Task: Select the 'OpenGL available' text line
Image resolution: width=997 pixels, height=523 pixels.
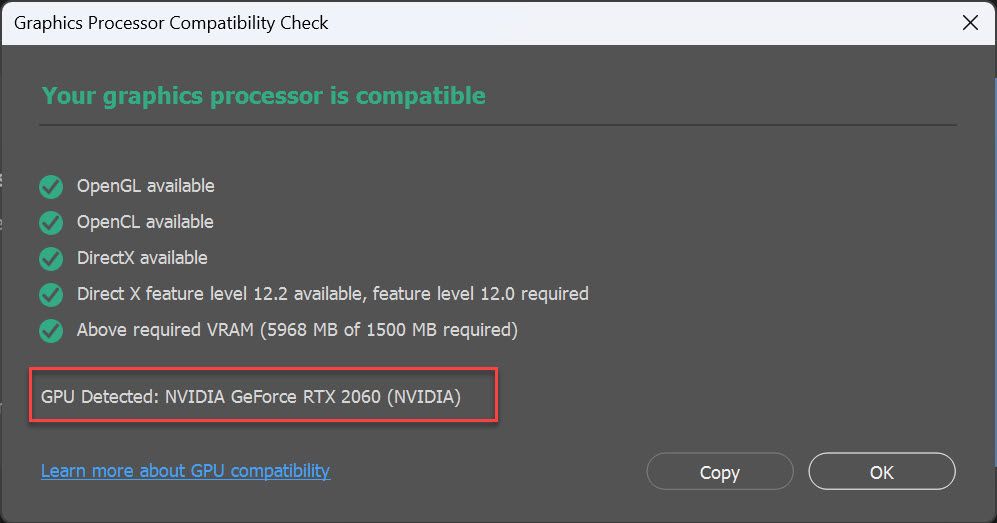Action: [x=146, y=186]
